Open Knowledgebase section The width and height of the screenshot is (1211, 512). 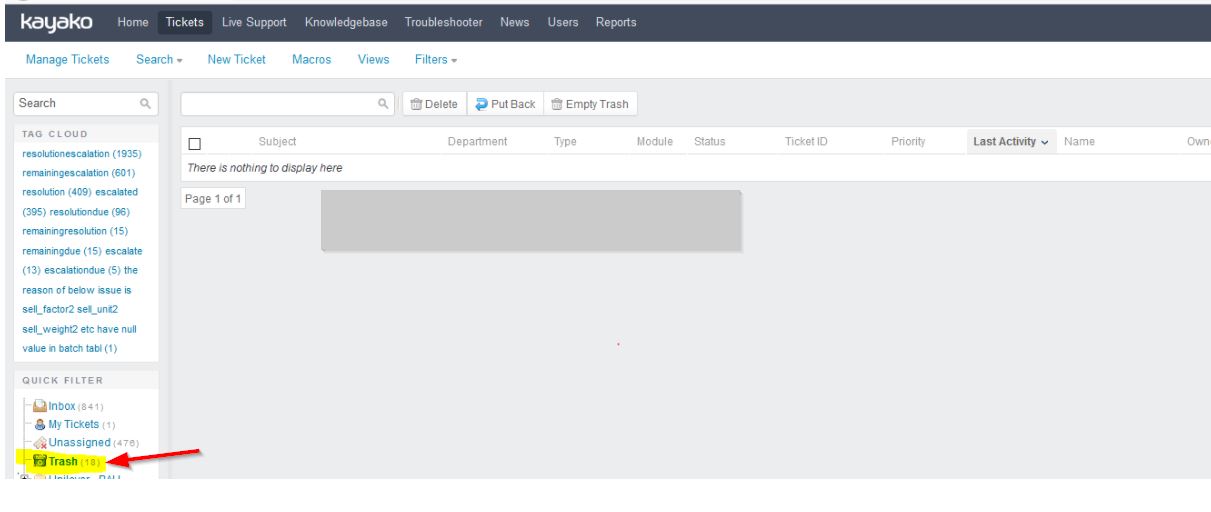coord(349,22)
